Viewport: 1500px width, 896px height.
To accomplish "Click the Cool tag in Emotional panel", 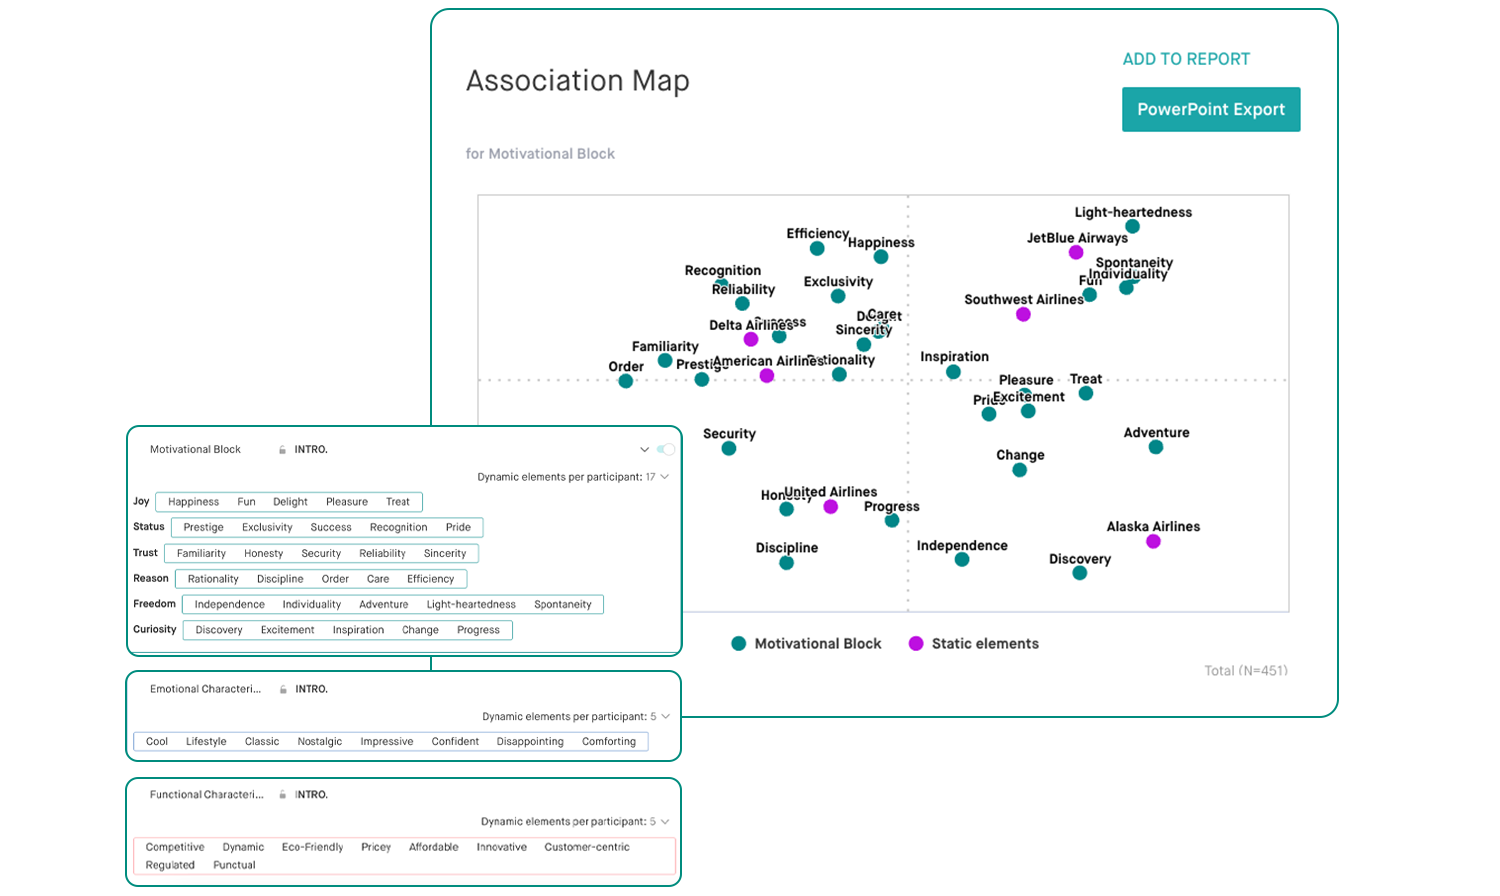I will point(157,742).
